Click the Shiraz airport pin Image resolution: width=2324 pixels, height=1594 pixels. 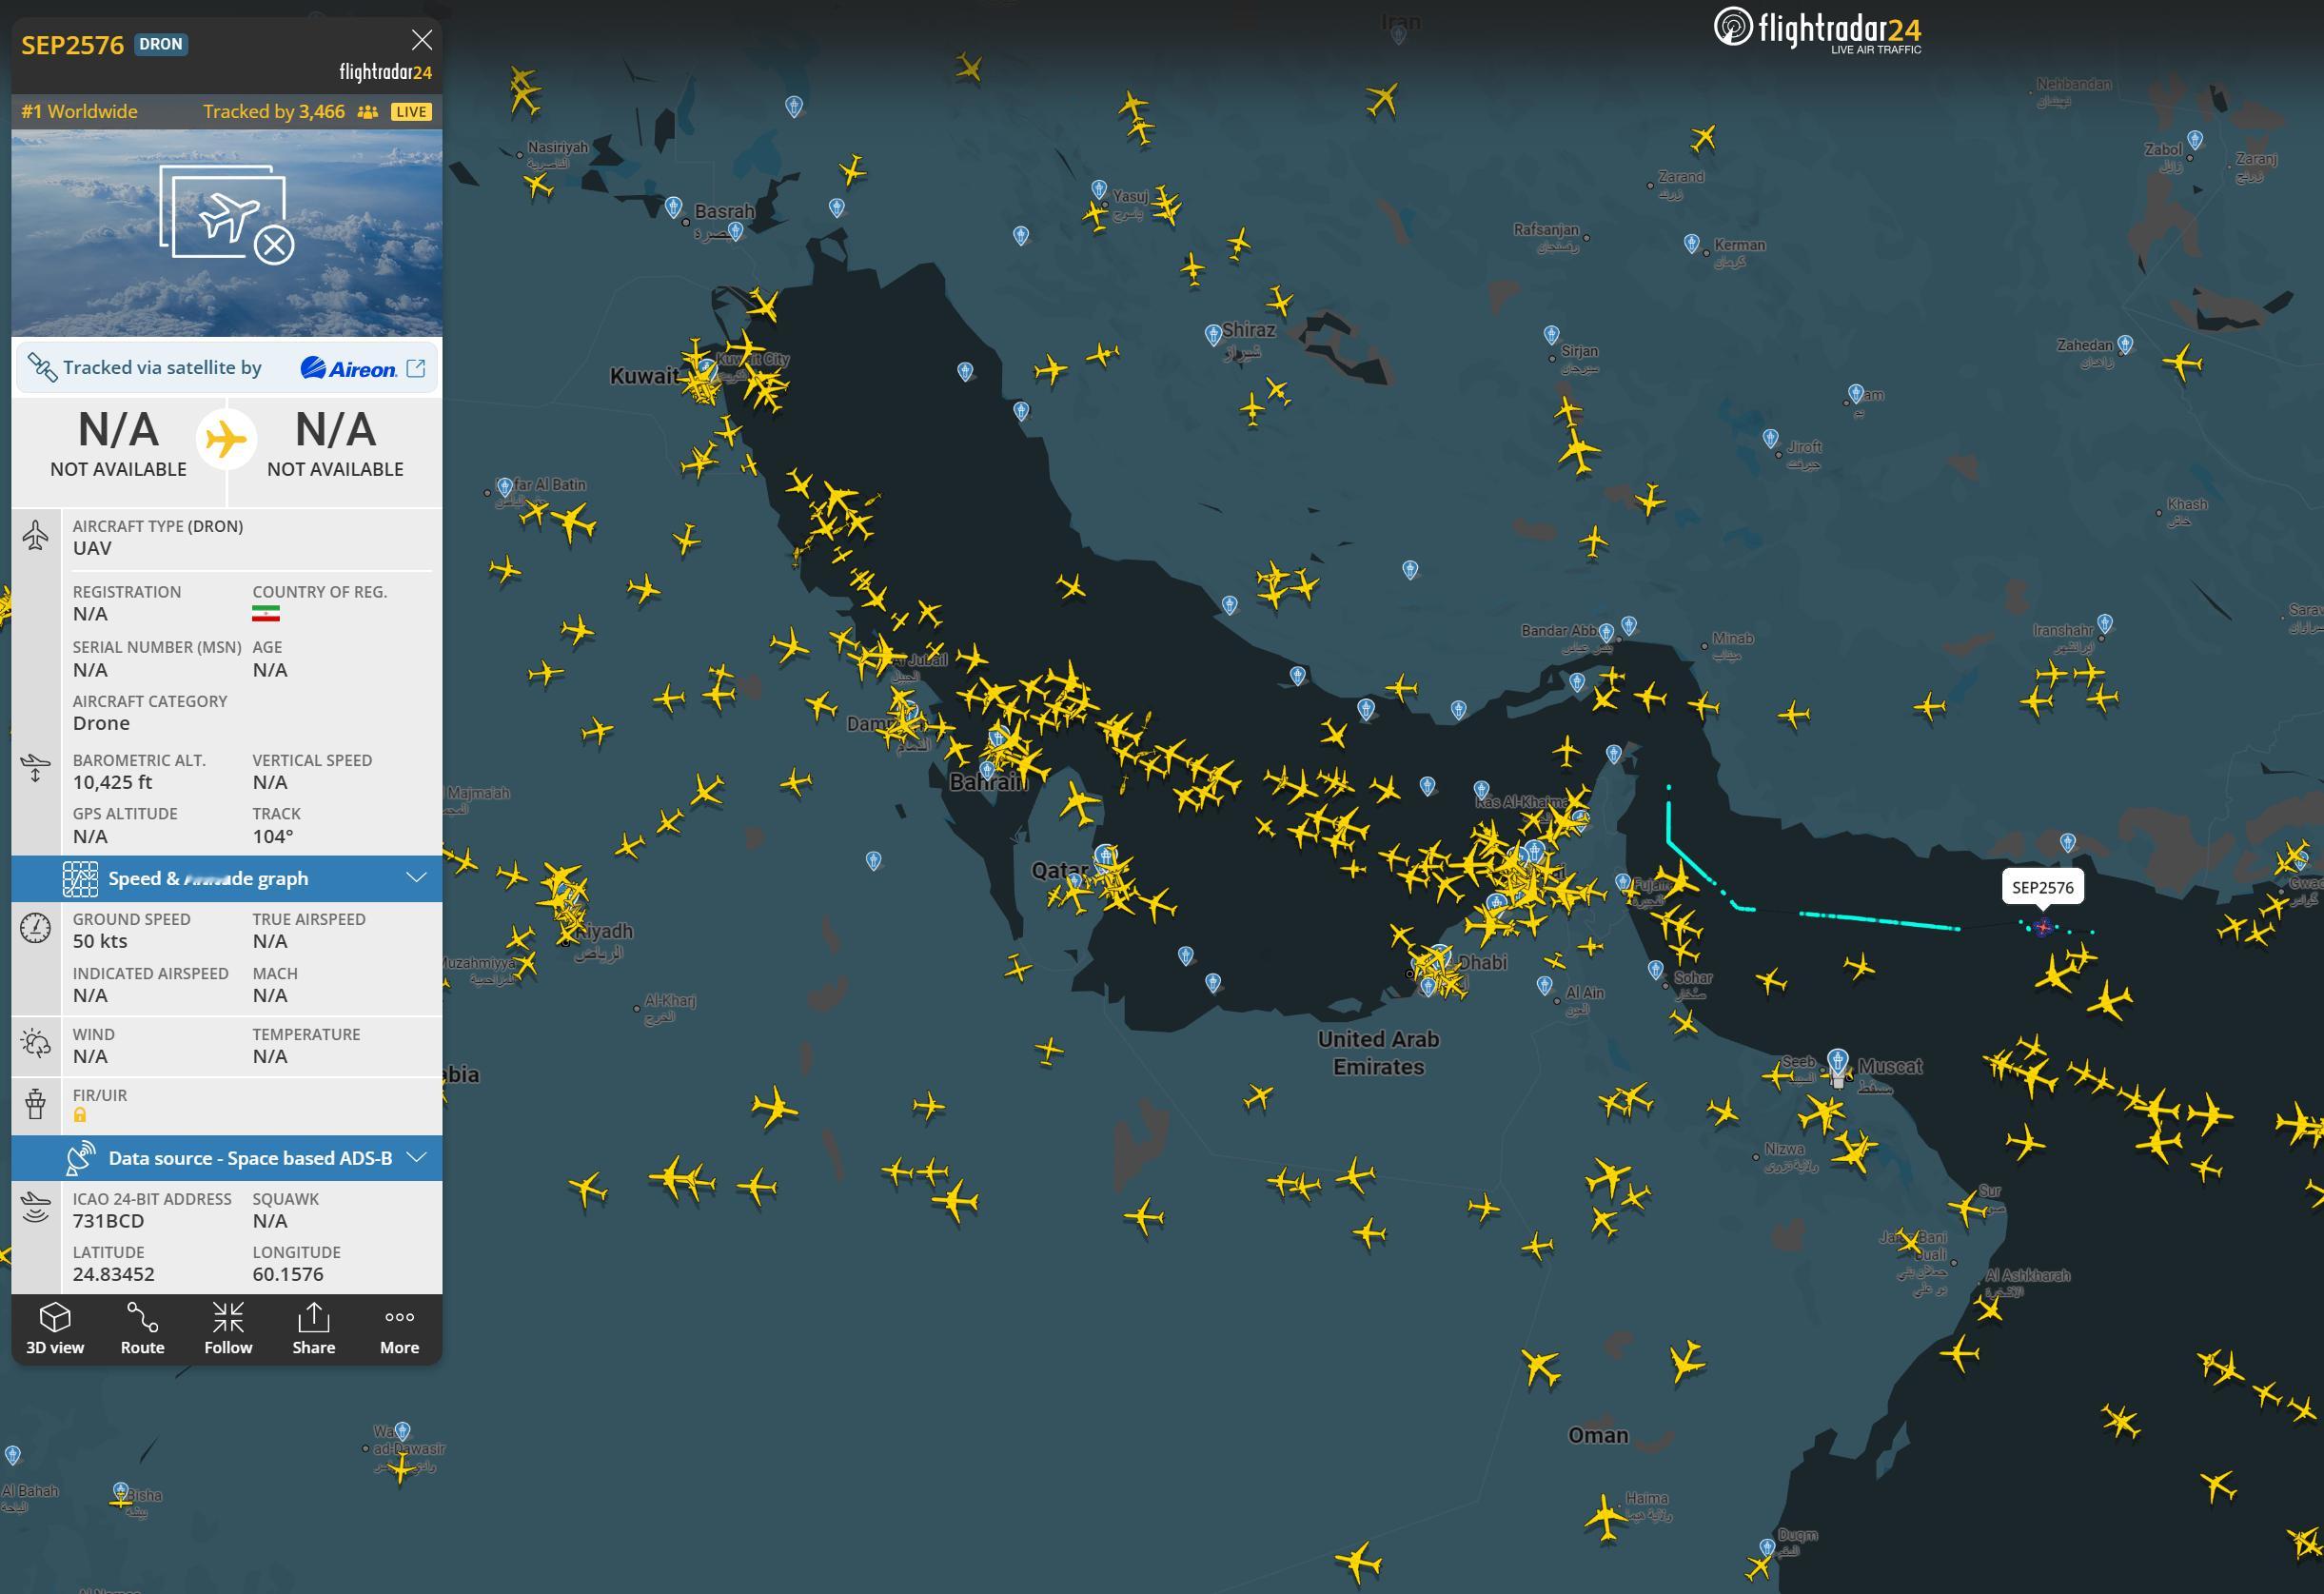click(1213, 334)
